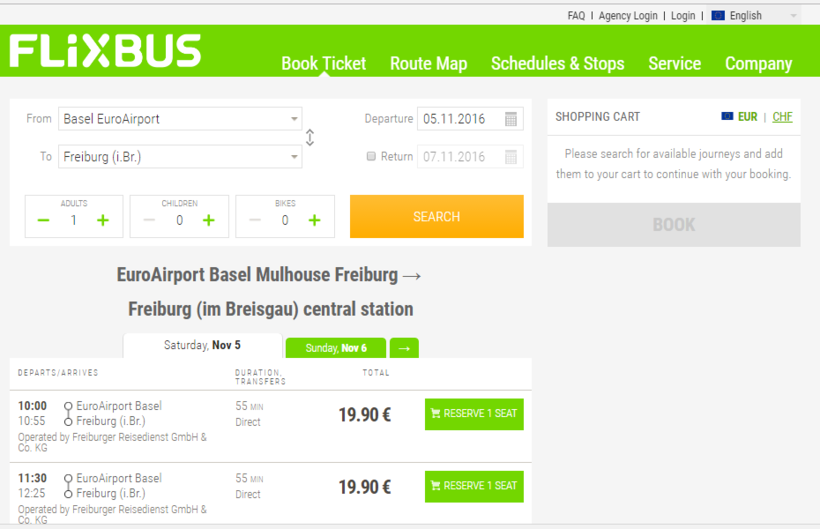The width and height of the screenshot is (820, 529).
Task: Expand the From station dropdown
Action: [294, 119]
